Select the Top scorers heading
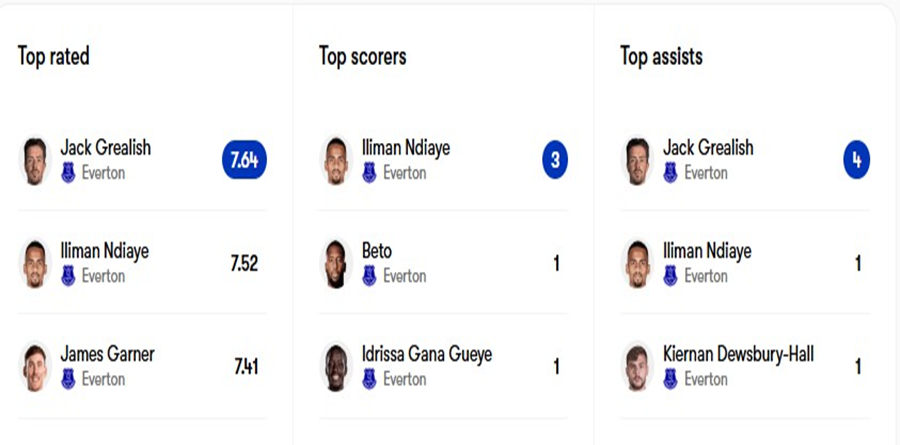 click(x=363, y=56)
